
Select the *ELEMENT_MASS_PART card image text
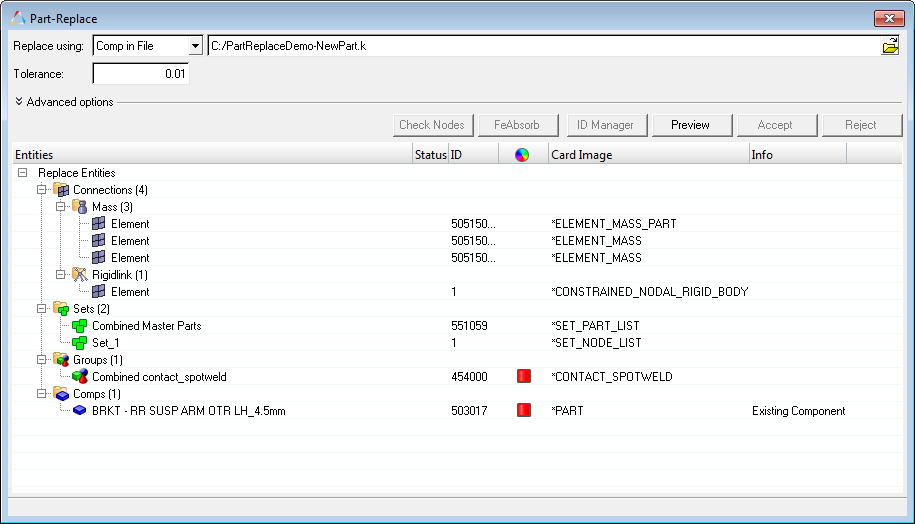pyautogui.click(x=614, y=223)
